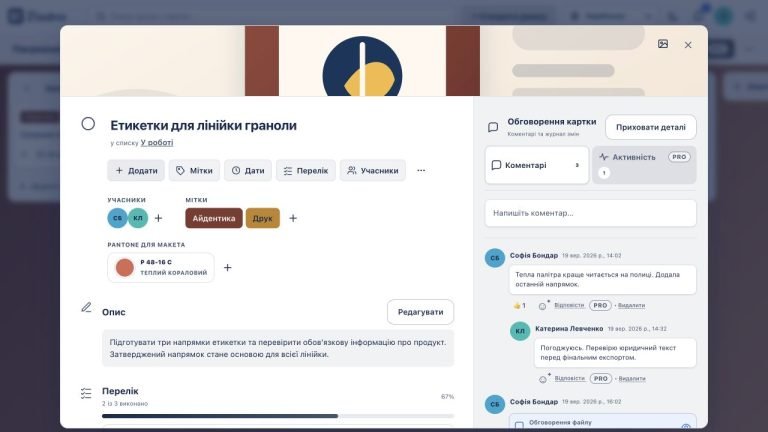Open the card cover image settings icon

pyautogui.click(x=663, y=45)
